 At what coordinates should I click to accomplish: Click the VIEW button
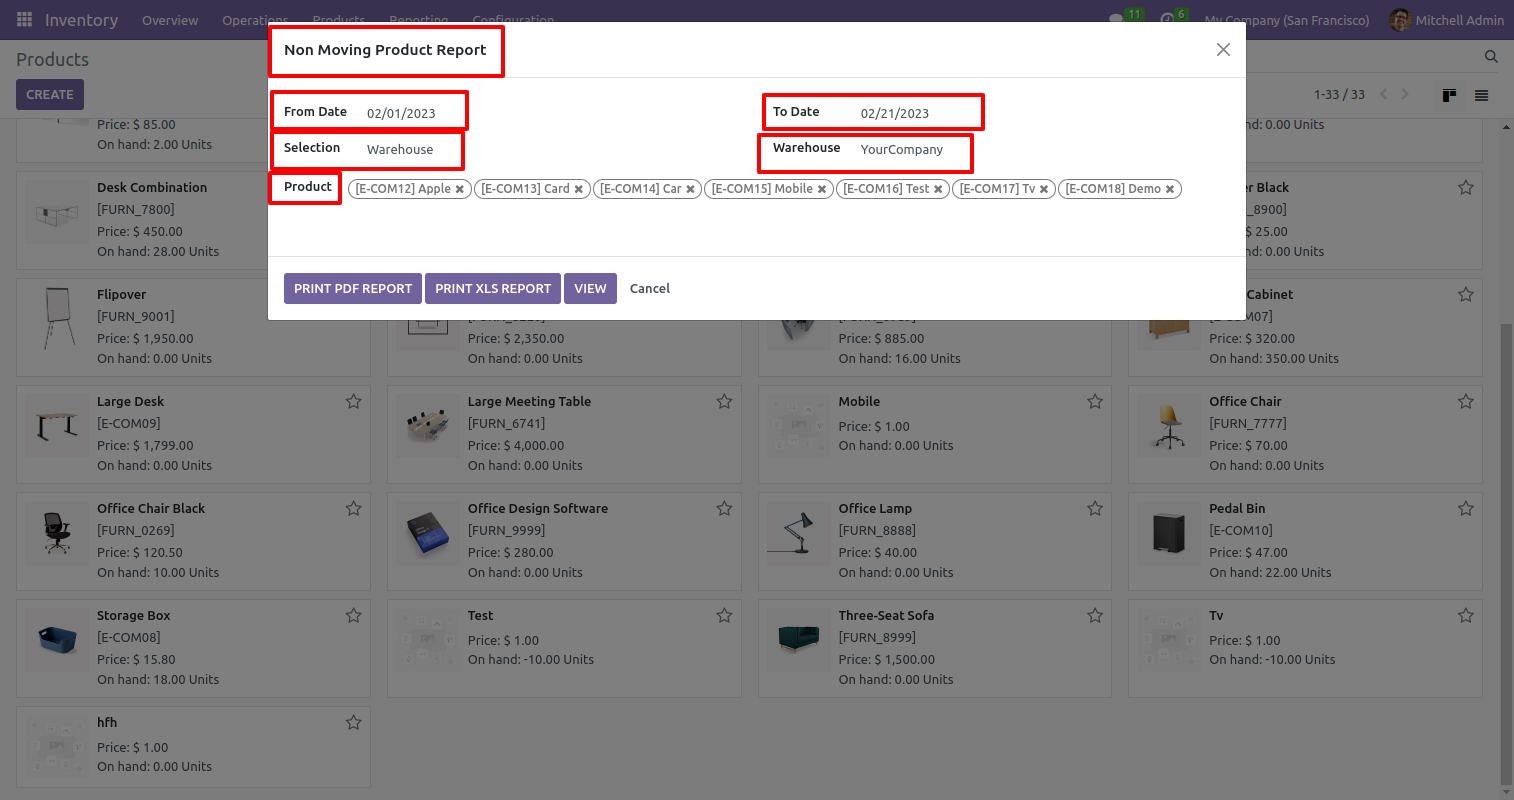590,288
